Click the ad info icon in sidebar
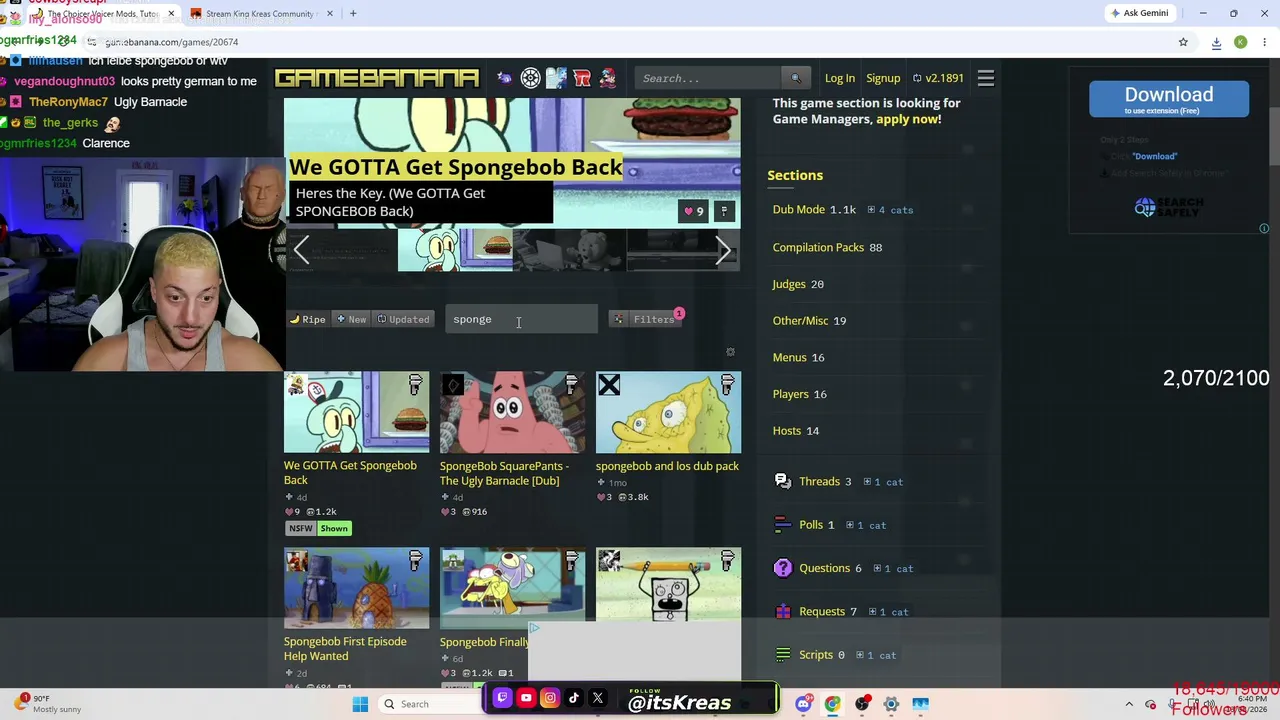This screenshot has height=720, width=1280. coord(1264,229)
